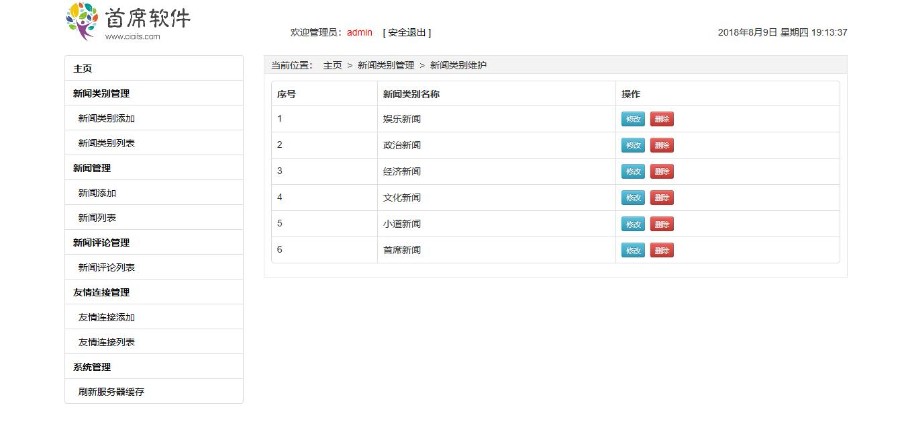This screenshot has width=900, height=426.
Task: Select the 新闻类别管理 sidebar heading
Action: pyautogui.click(x=154, y=93)
